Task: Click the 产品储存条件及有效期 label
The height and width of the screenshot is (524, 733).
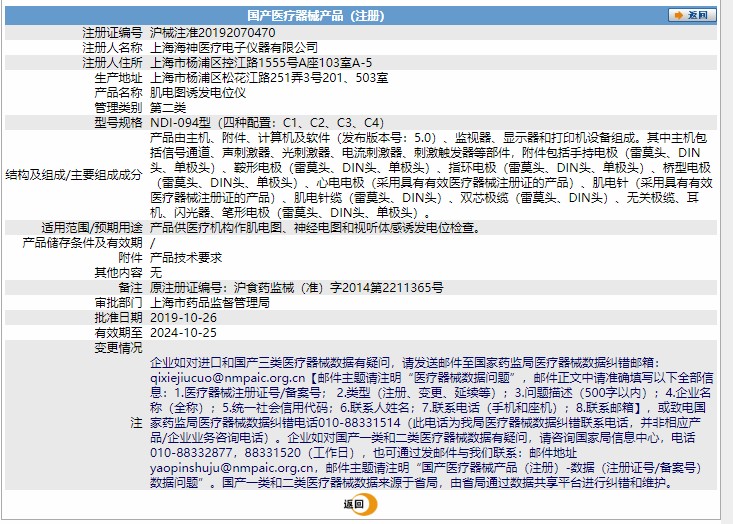Action: tap(82, 243)
